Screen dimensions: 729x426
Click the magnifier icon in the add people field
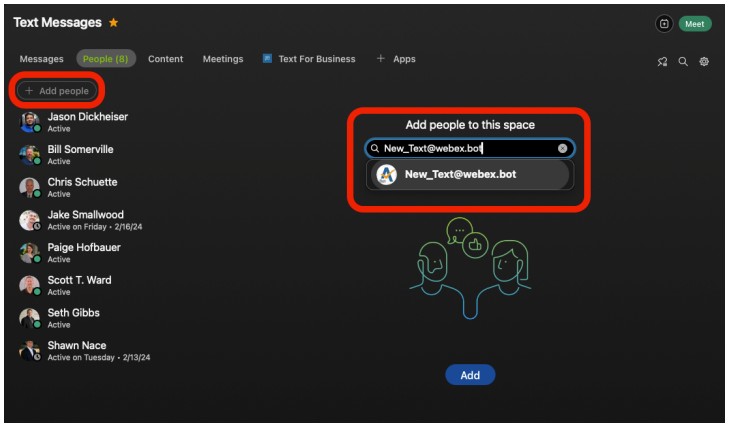(375, 148)
